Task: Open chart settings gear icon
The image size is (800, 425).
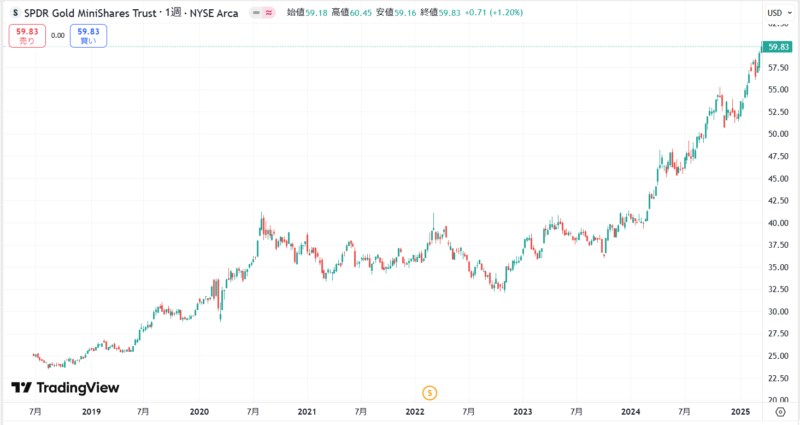Action: coord(780,412)
